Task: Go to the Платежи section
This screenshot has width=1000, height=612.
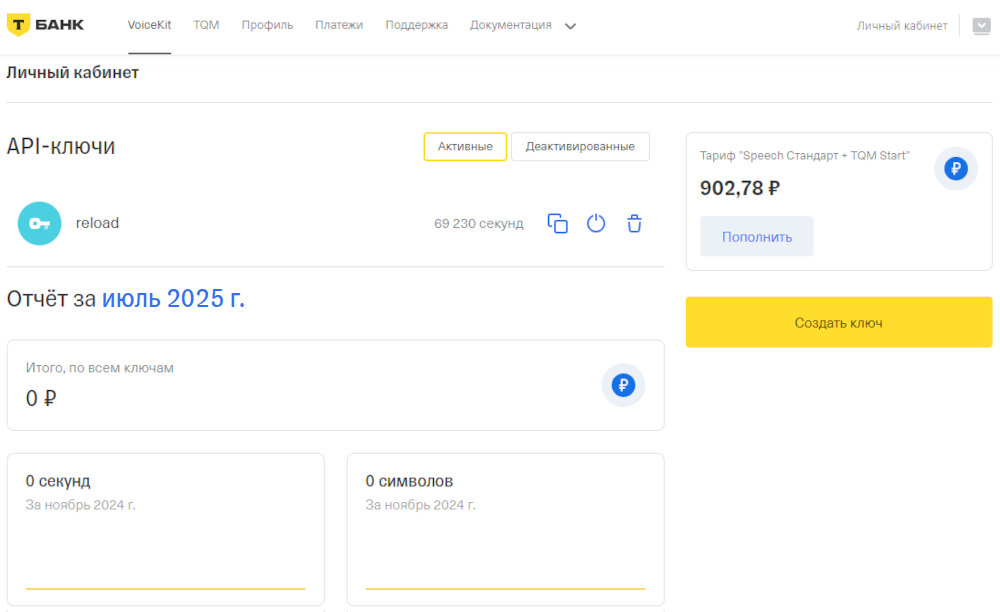Action: [339, 25]
